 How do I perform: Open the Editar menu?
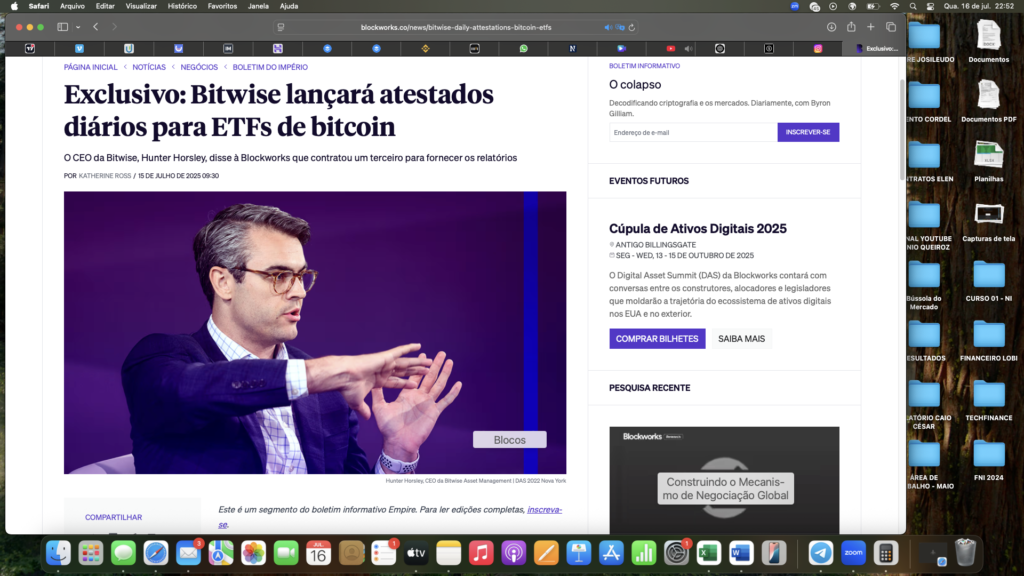pos(105,6)
